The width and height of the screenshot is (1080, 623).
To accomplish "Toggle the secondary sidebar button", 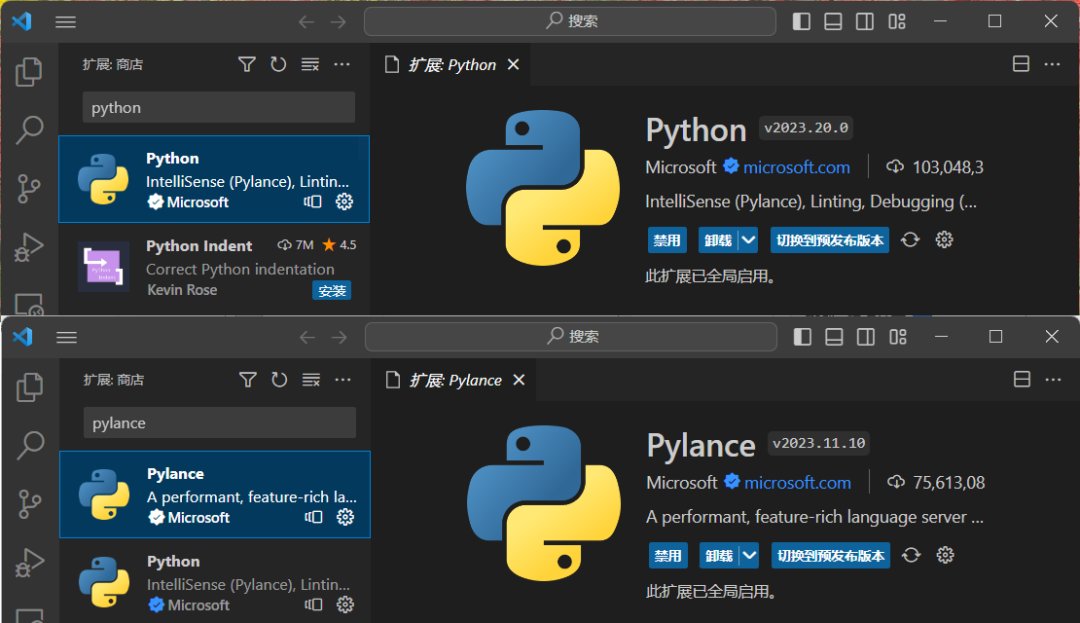I will pyautogui.click(x=864, y=21).
